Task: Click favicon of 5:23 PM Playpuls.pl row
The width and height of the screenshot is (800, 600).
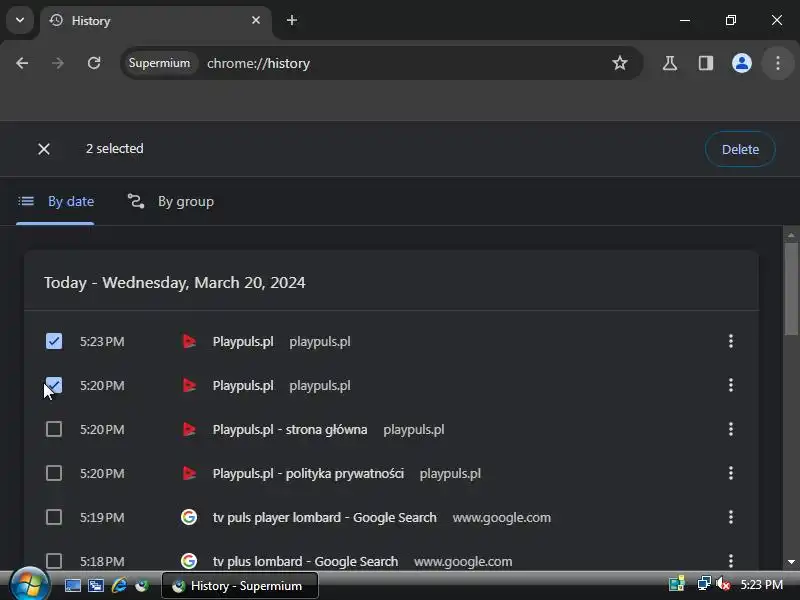Action: pos(189,341)
